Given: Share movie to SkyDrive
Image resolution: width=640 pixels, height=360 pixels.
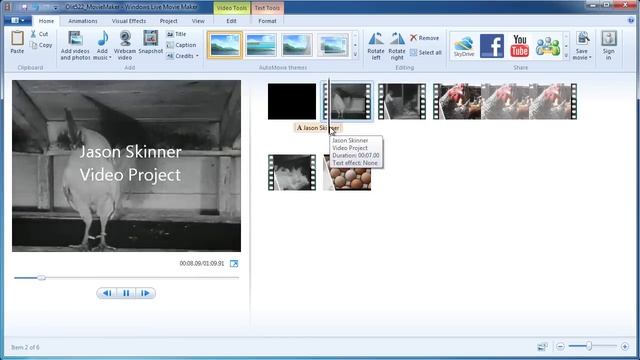Looking at the screenshot, I should pyautogui.click(x=464, y=46).
